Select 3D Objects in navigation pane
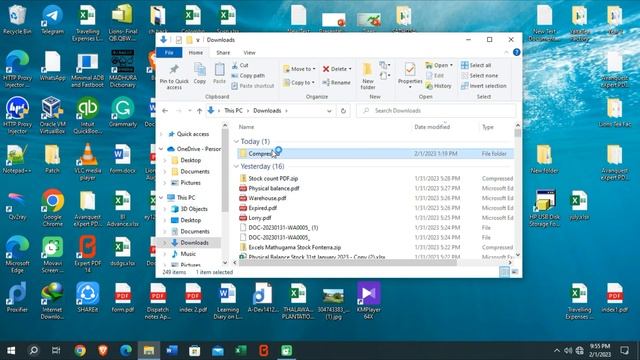This screenshot has height=360, width=640. click(x=194, y=209)
